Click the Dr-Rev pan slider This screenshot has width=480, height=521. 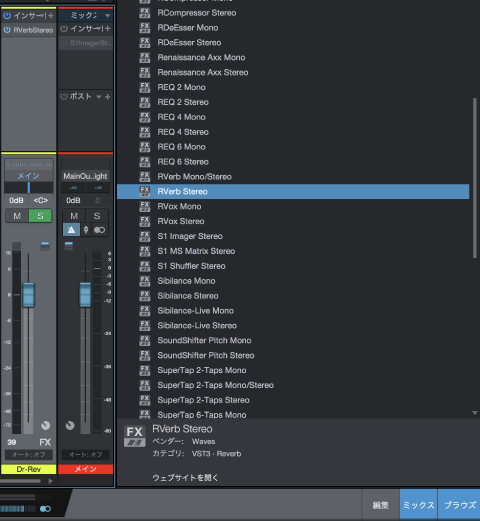tap(29, 187)
